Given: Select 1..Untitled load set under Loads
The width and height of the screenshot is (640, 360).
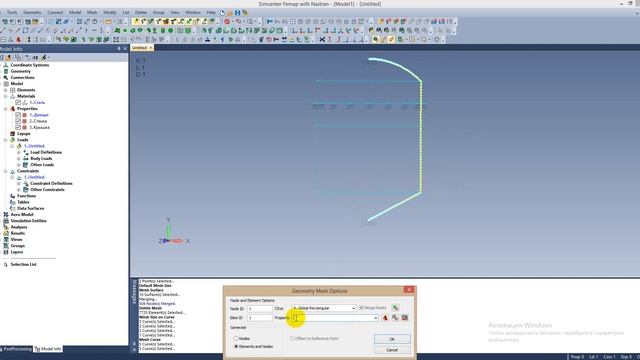Looking at the screenshot, I should coord(34,146).
